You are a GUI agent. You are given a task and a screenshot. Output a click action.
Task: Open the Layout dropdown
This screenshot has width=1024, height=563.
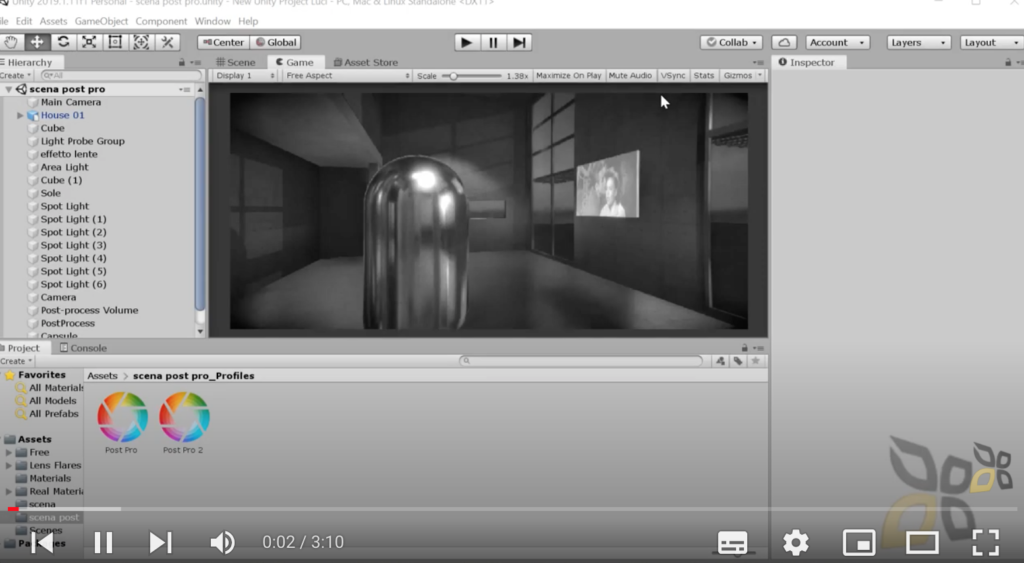point(991,42)
